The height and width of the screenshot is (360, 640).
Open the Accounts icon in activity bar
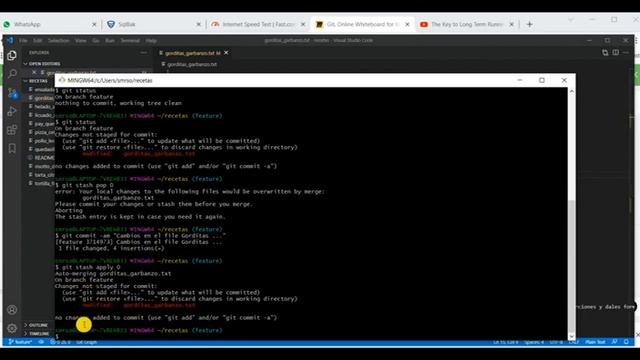point(12,310)
